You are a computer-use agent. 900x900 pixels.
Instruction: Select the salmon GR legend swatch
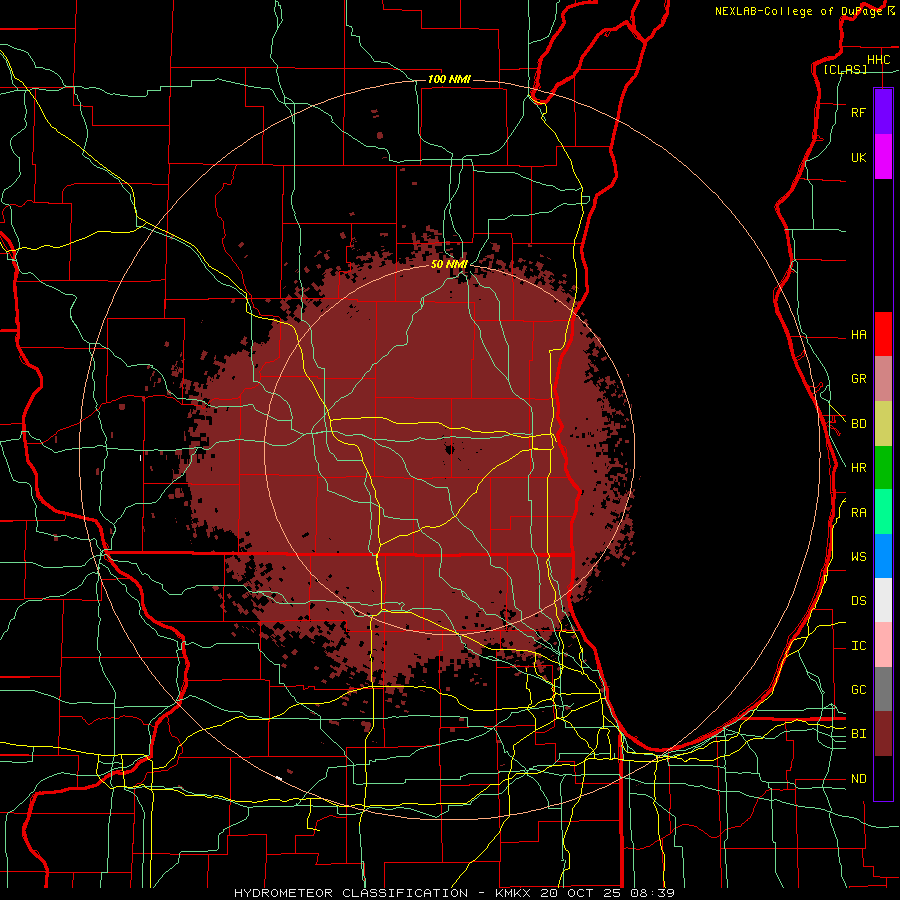pos(883,379)
